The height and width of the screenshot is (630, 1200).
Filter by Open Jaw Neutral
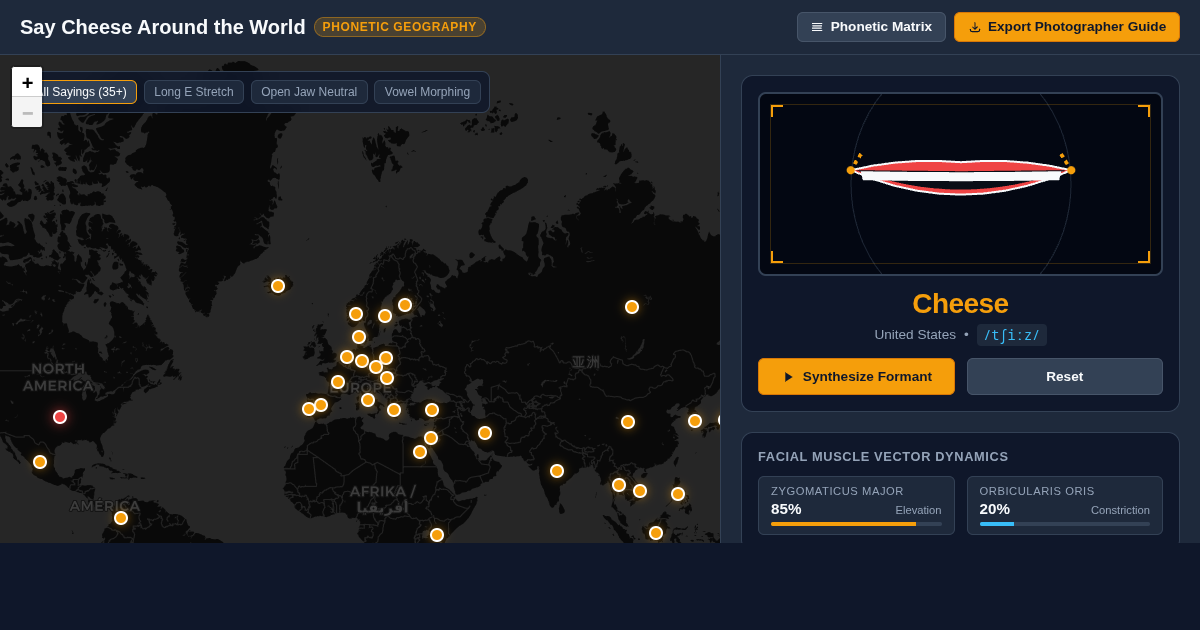[309, 92]
